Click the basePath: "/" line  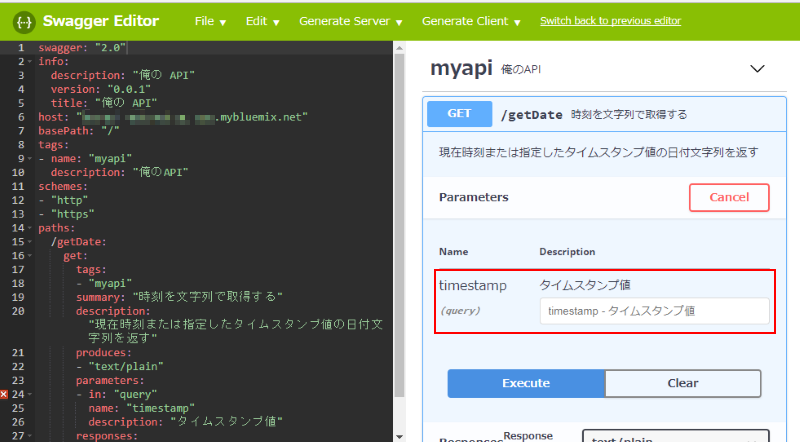click(79, 131)
